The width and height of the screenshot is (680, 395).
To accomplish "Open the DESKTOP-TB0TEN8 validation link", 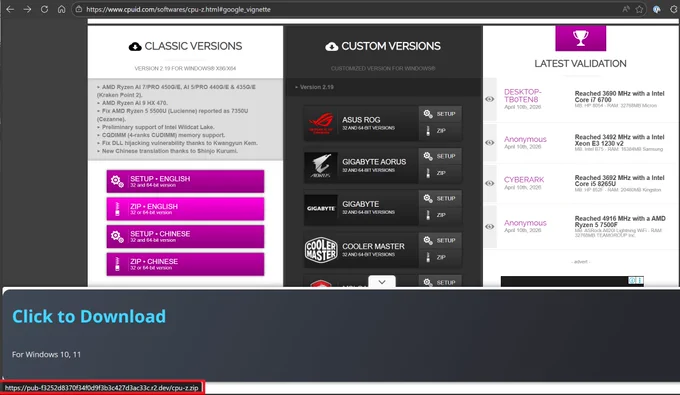I will coord(523,96).
